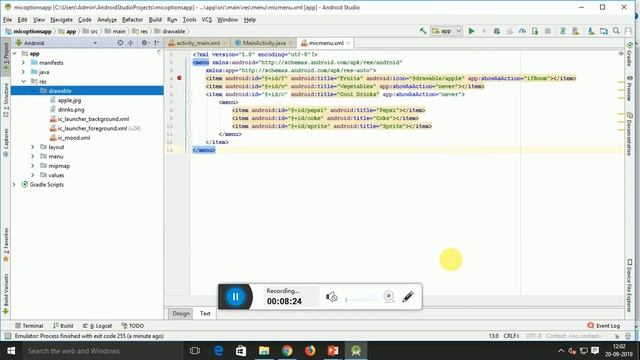The image size is (640, 360).
Task: Open the Build tool window
Action: tap(63, 326)
